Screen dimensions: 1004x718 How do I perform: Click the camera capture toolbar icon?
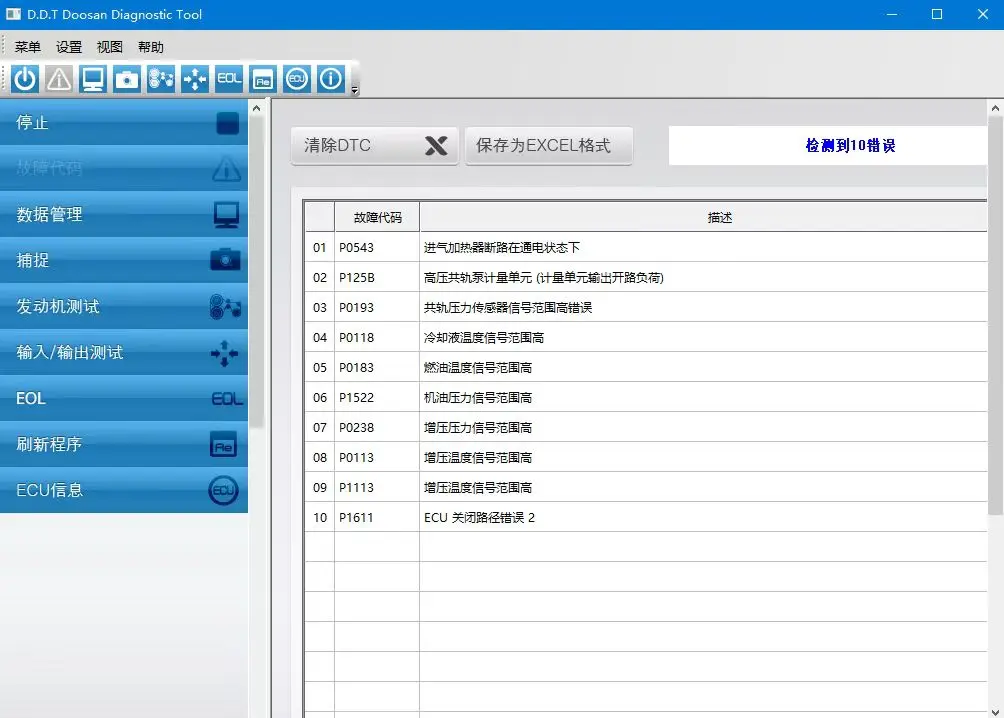pos(127,79)
